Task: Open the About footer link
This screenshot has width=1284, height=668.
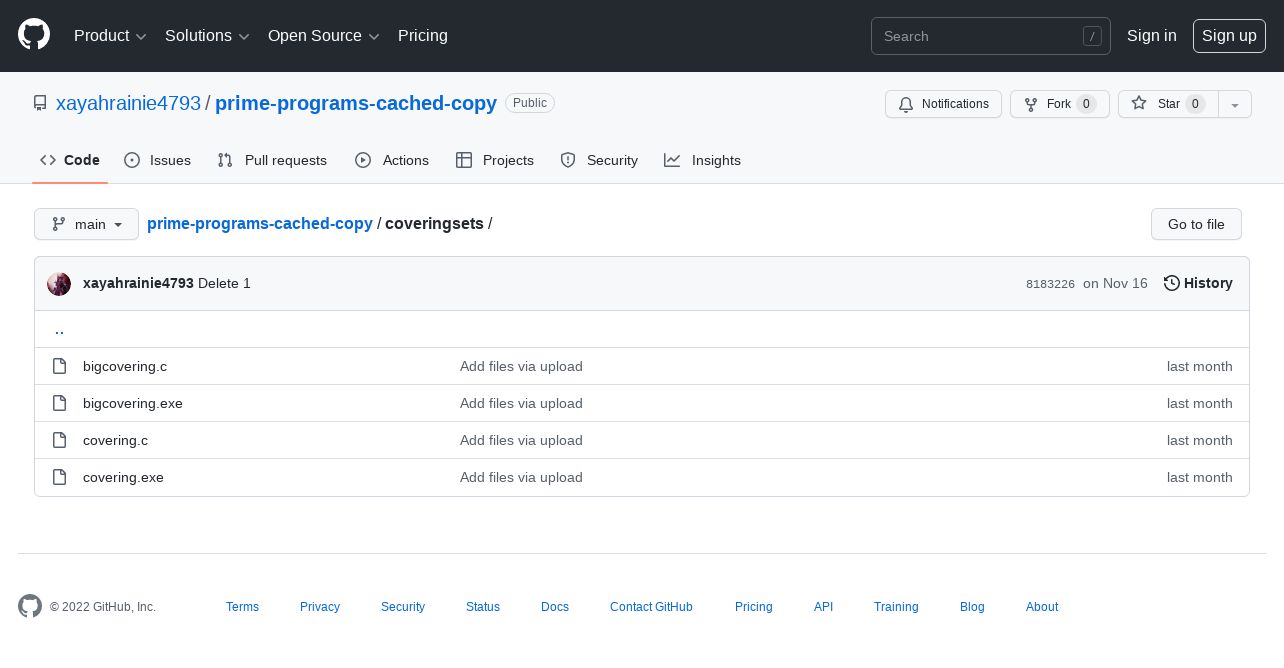Action: [x=1042, y=607]
